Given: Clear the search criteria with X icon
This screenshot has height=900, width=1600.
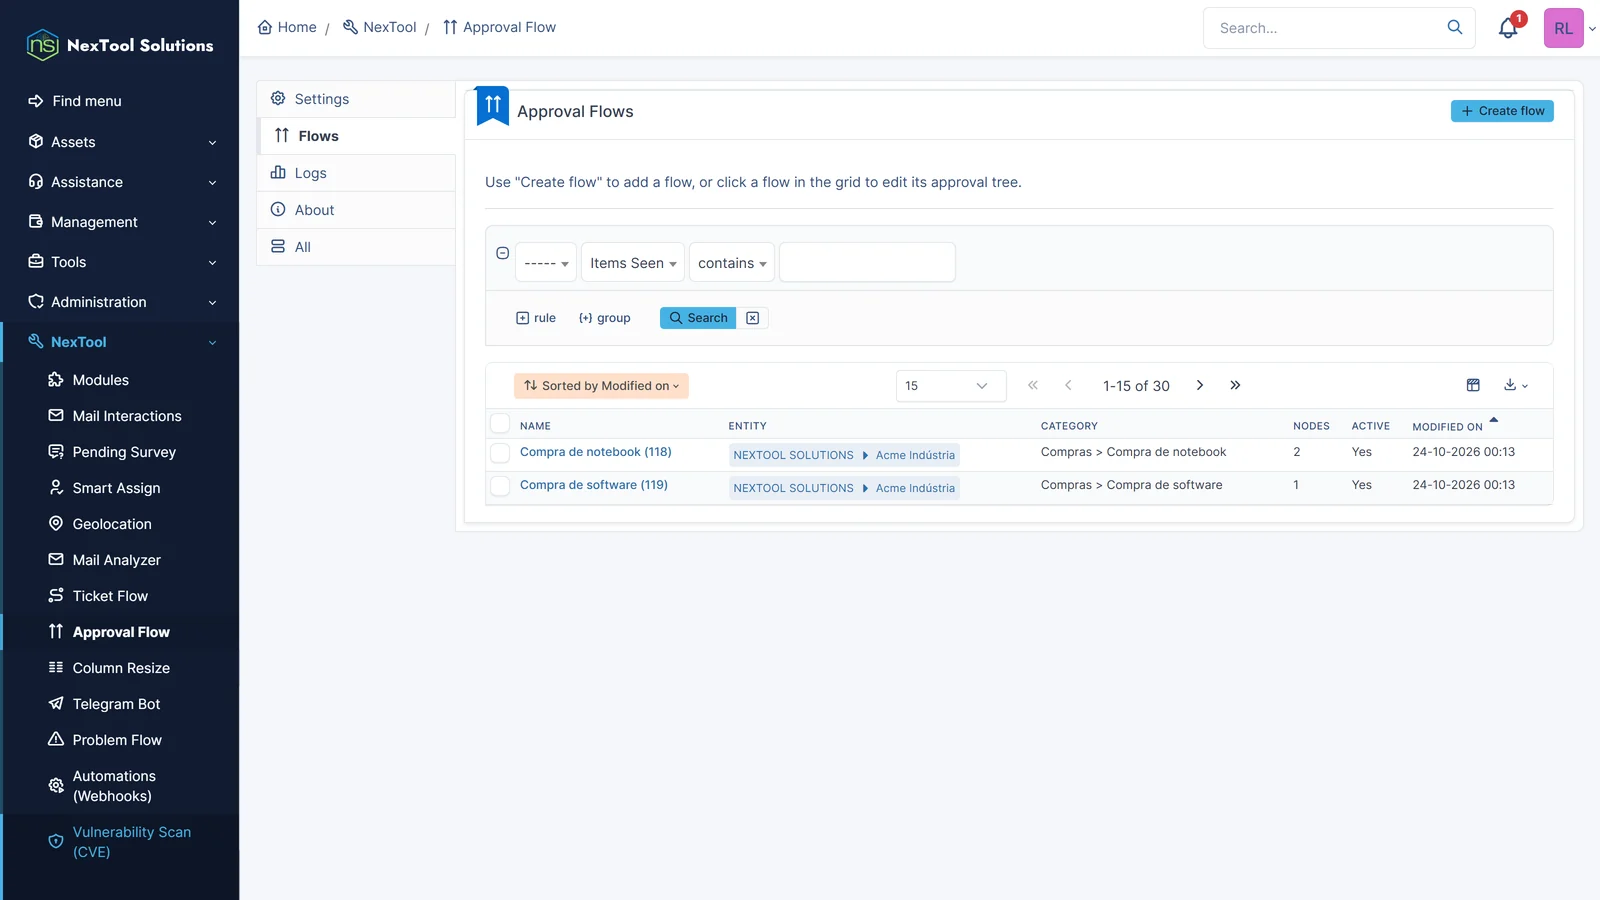Looking at the screenshot, I should tap(753, 318).
